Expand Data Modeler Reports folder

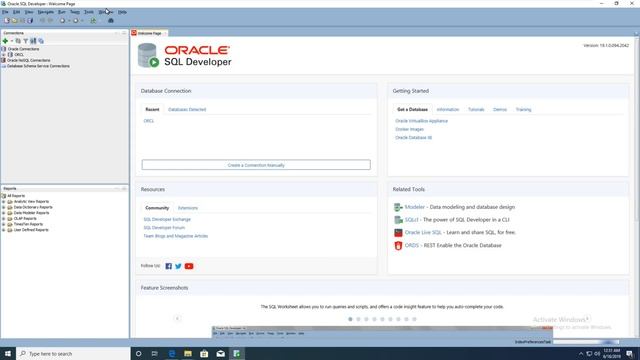tap(4, 213)
